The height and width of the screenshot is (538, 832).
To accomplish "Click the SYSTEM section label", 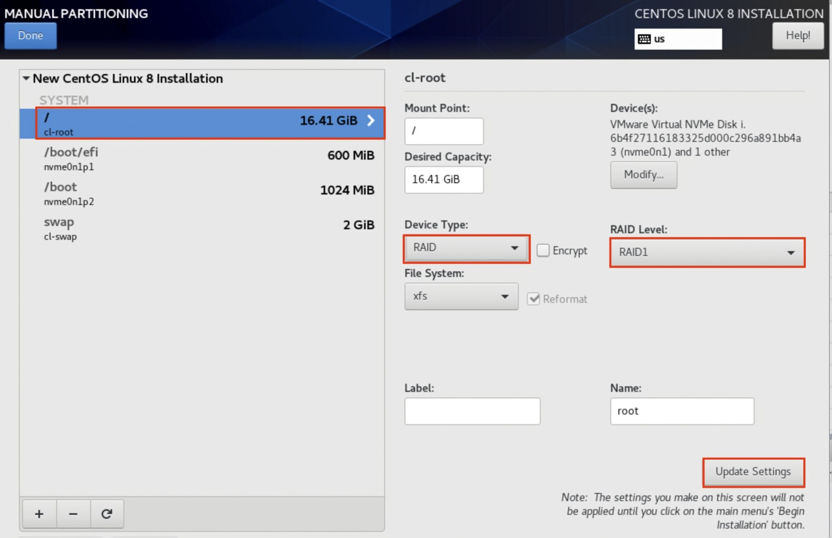I will [x=64, y=100].
